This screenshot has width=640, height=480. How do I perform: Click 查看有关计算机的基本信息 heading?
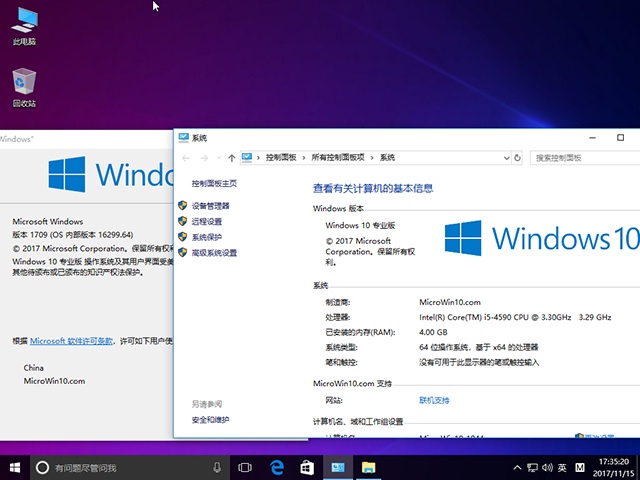coord(373,188)
